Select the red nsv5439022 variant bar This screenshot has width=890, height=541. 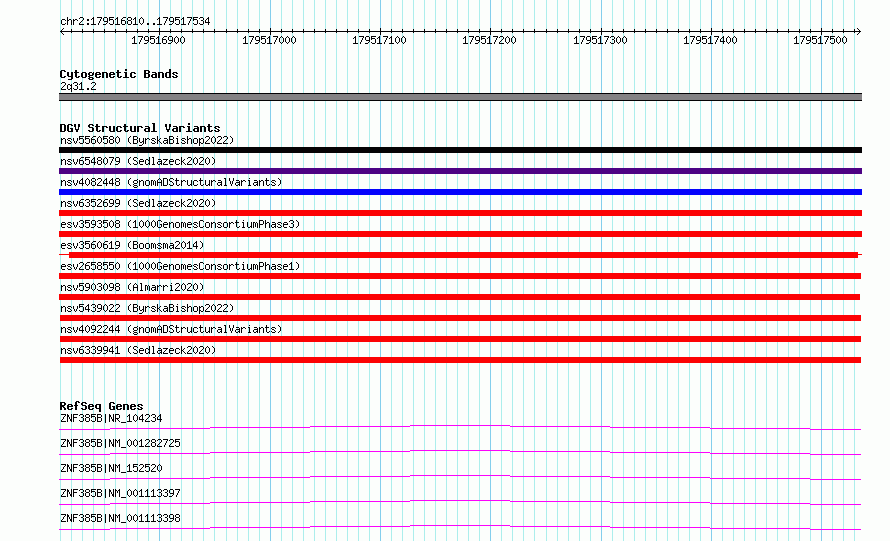(460, 318)
